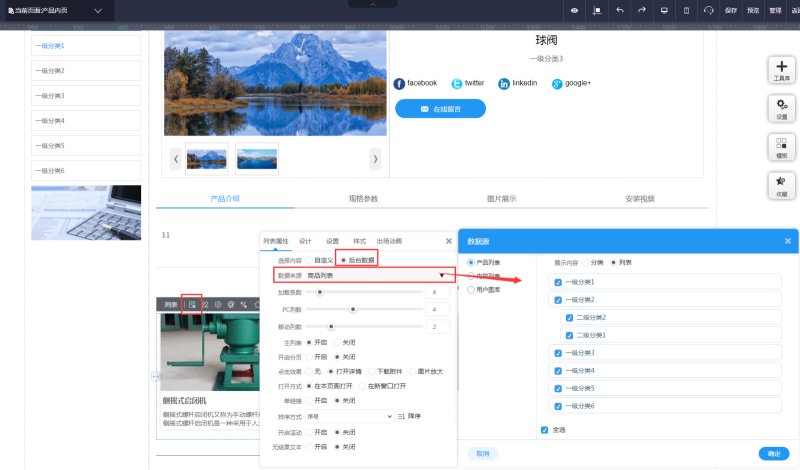Screen dimensions: 800x470
Task: Open the 工具库 plus panel
Action: point(781,69)
